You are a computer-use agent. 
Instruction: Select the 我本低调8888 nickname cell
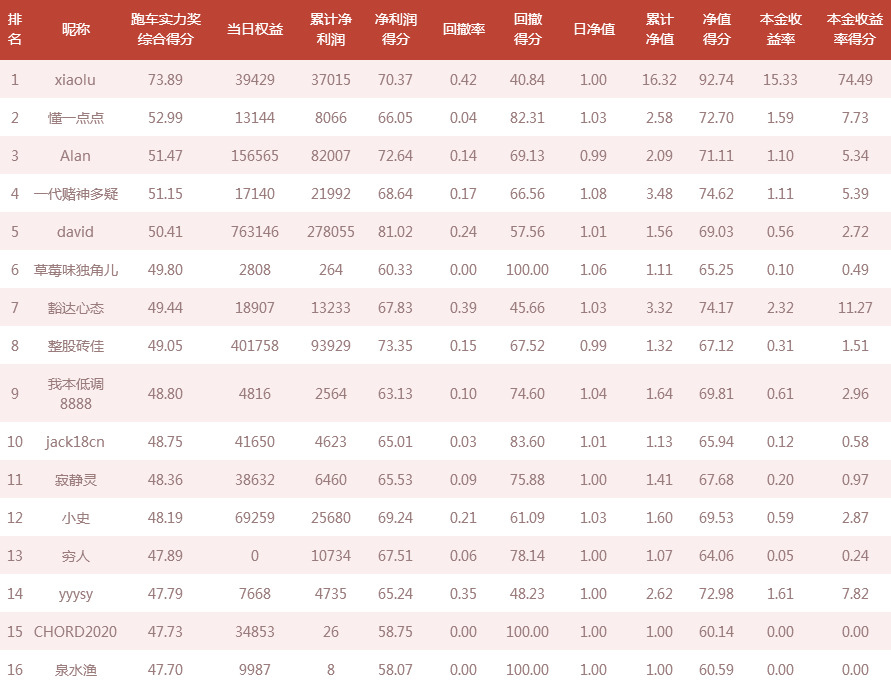pyautogui.click(x=76, y=394)
